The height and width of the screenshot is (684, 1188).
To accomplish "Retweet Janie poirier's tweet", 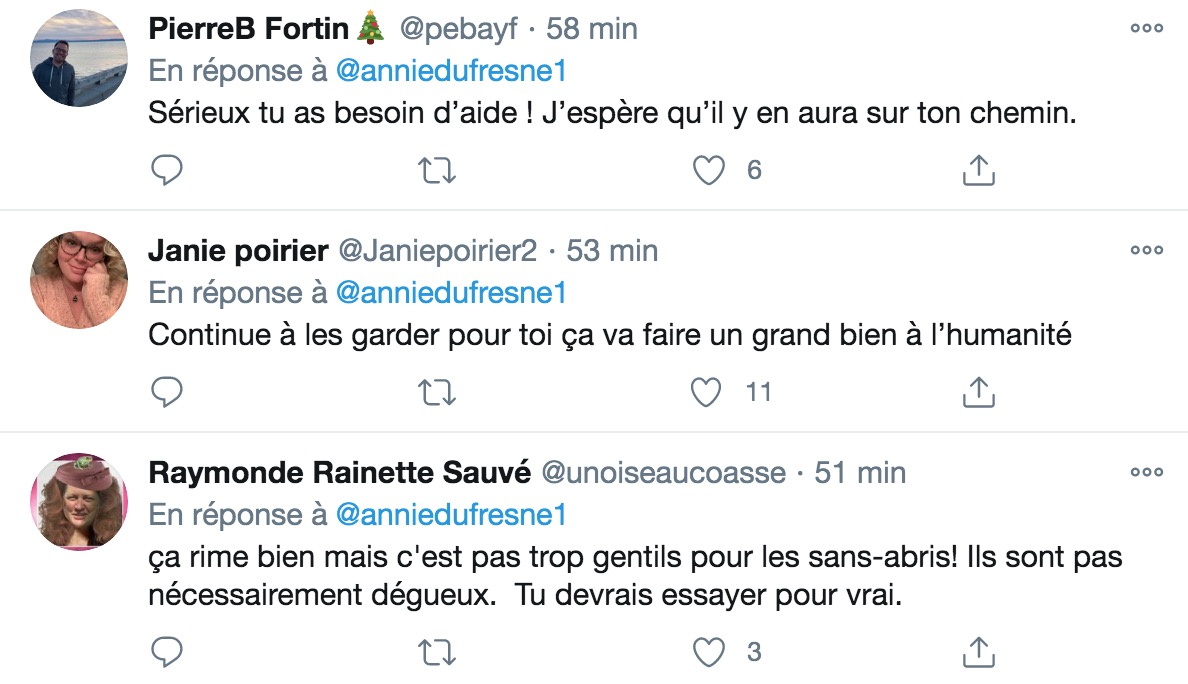I will click(437, 393).
